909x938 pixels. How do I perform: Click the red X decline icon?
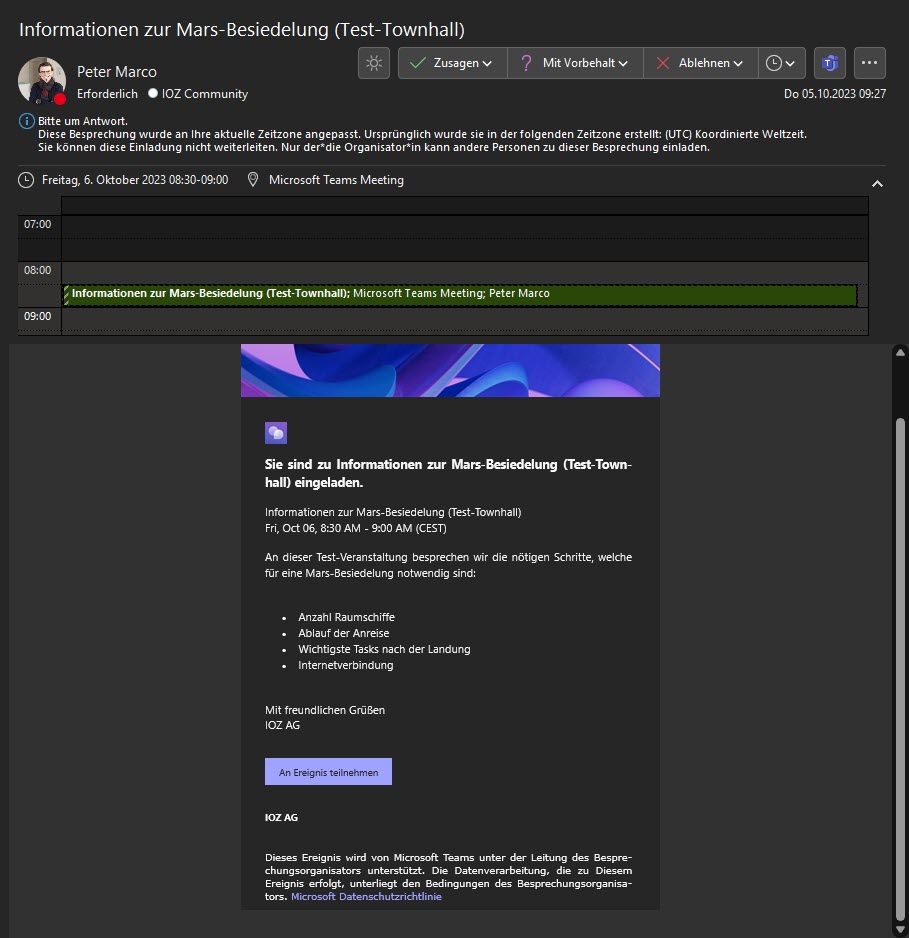[x=663, y=63]
